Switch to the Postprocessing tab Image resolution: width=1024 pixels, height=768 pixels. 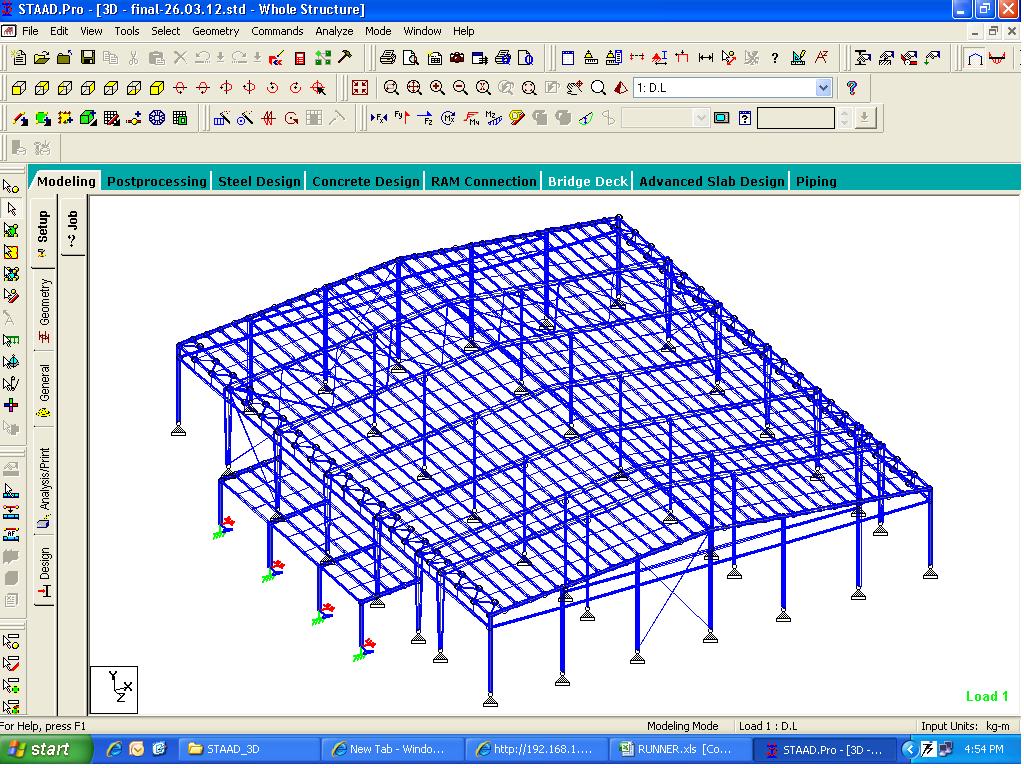pos(157,181)
